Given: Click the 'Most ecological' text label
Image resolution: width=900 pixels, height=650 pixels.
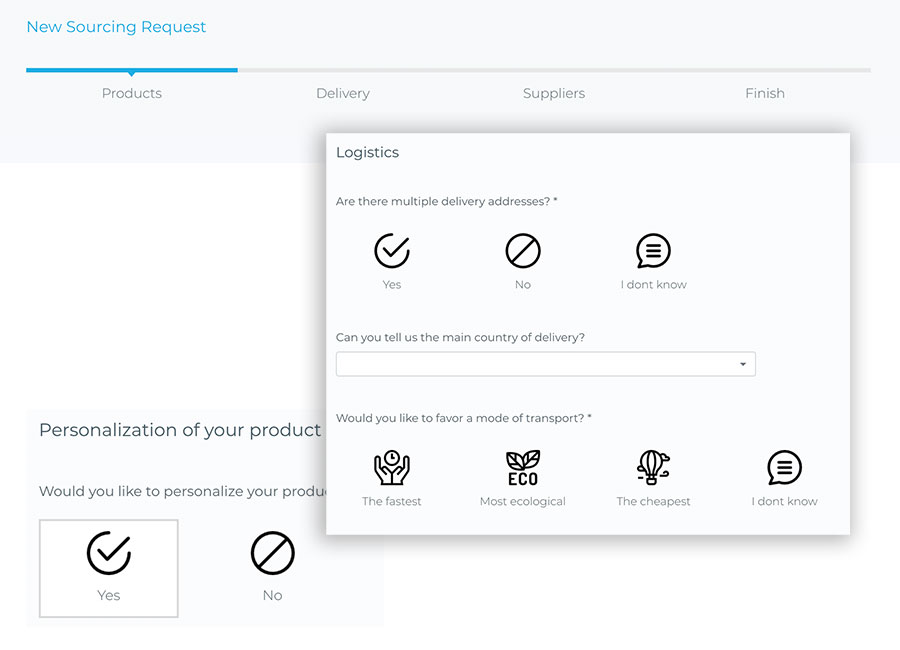Looking at the screenshot, I should click(522, 501).
